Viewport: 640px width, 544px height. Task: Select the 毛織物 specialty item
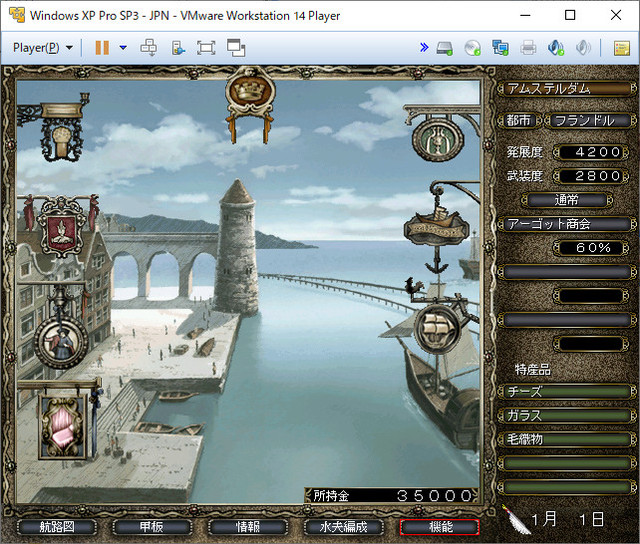[x=567, y=440]
